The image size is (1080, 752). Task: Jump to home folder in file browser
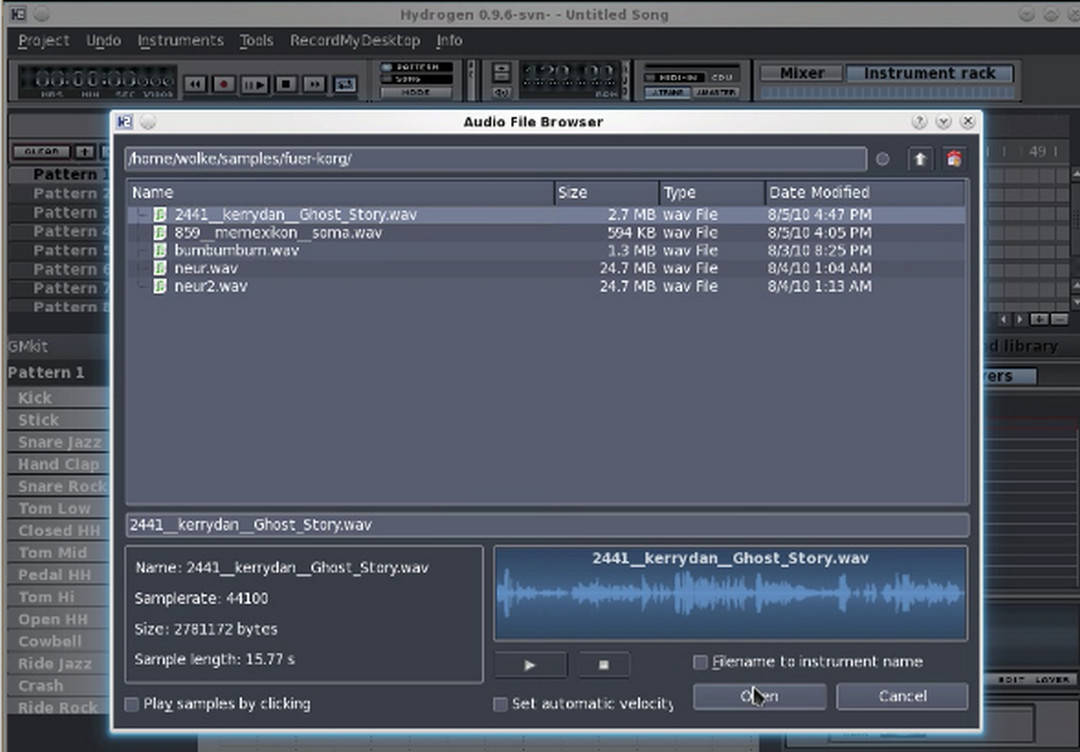(954, 159)
